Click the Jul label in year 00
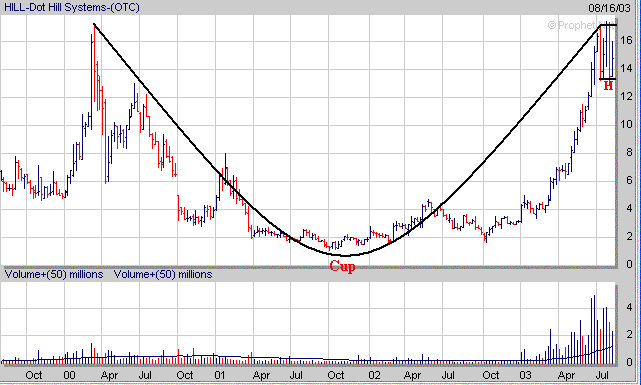 145,375
